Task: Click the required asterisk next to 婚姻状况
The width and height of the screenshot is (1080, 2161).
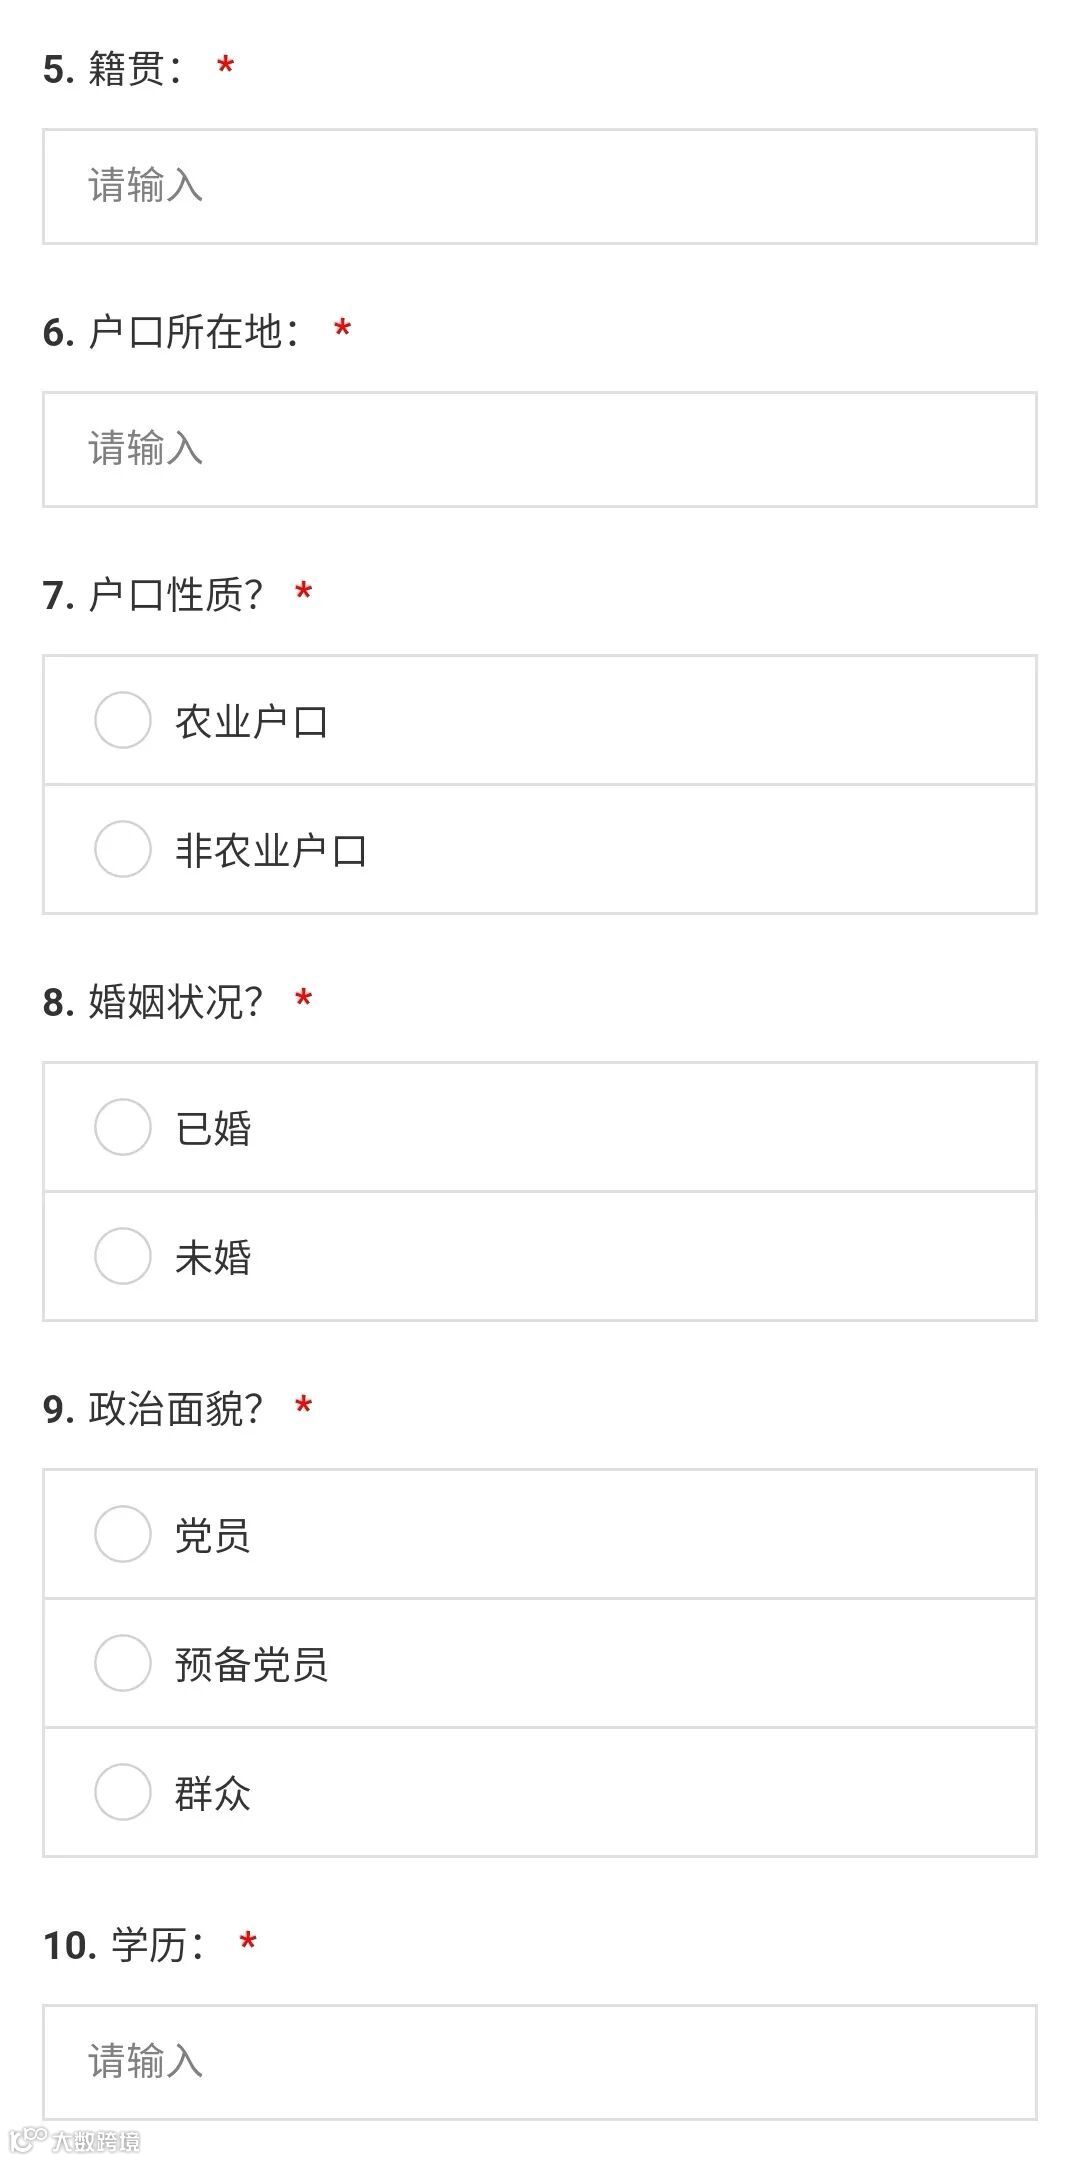Action: click(304, 999)
